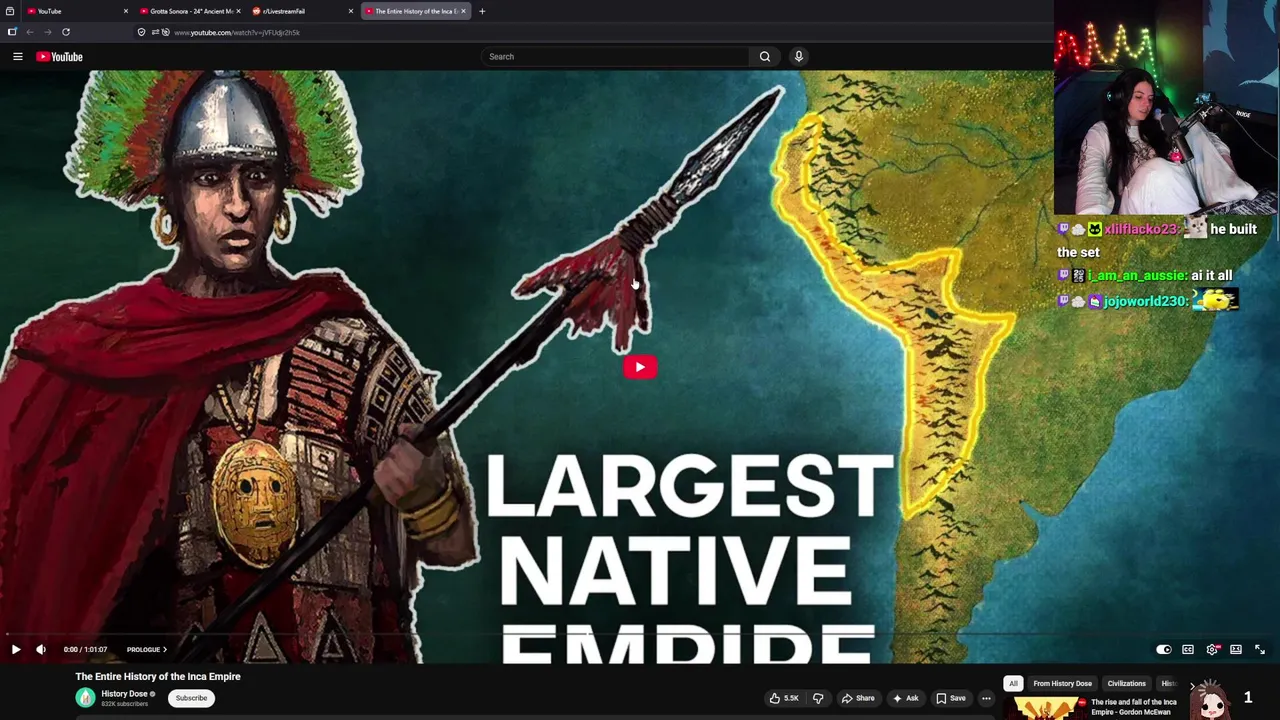
Task: Open the History Dose channel avatar
Action: pos(85,698)
